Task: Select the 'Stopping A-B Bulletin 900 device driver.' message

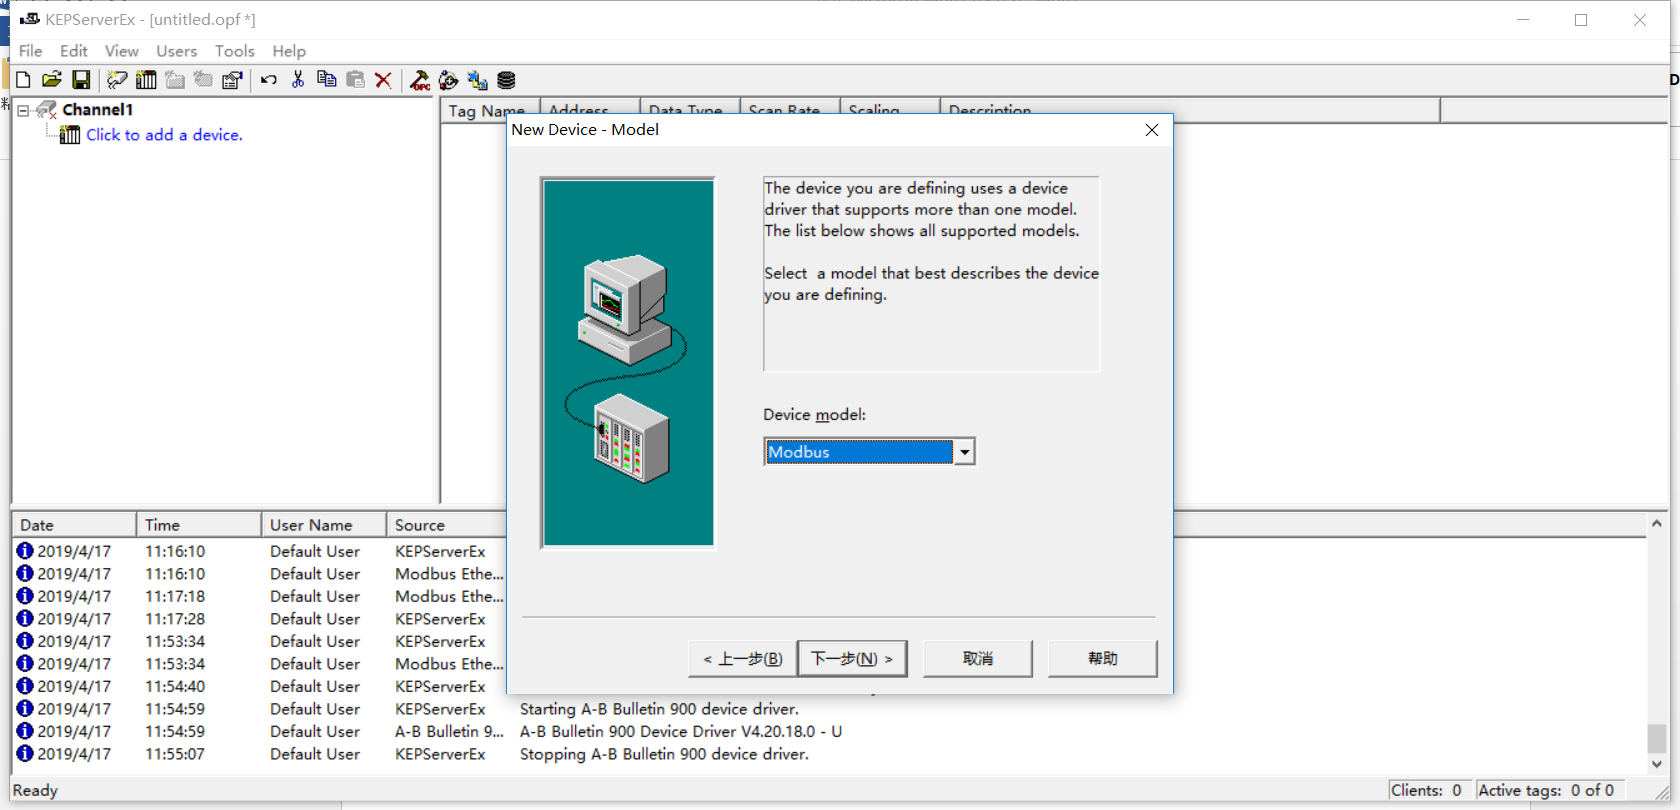Action: [x=664, y=754]
